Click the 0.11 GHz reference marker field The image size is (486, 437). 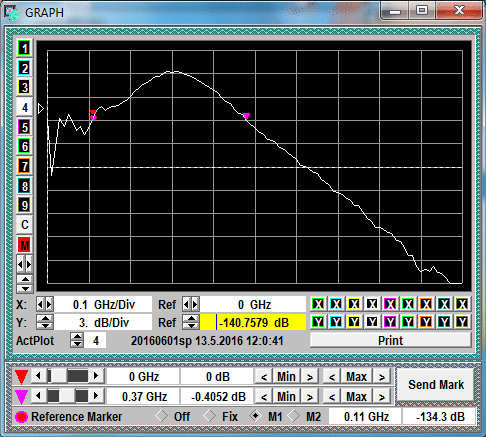click(366, 417)
